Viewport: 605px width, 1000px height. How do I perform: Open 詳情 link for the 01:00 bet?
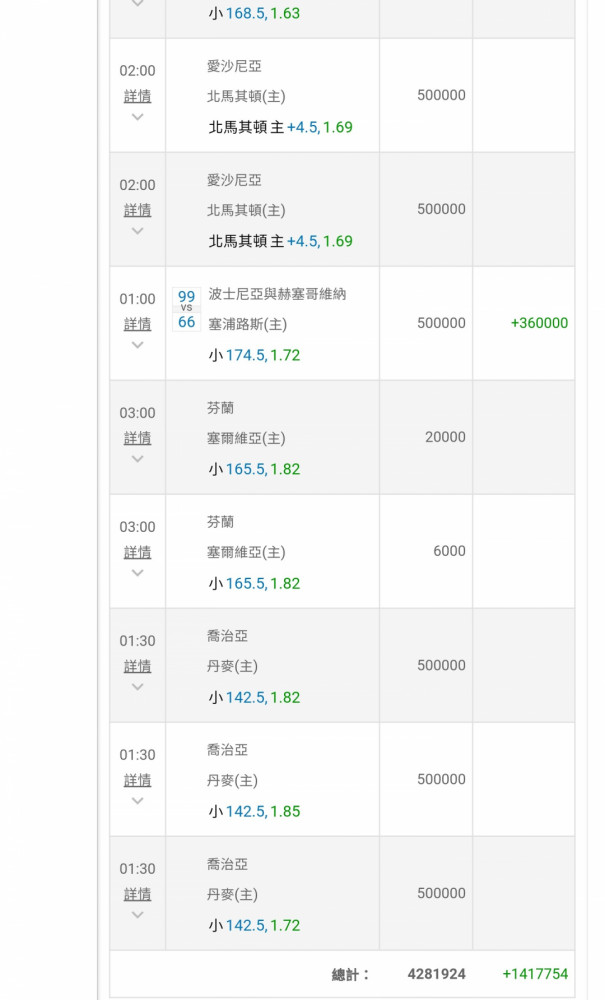click(x=137, y=324)
